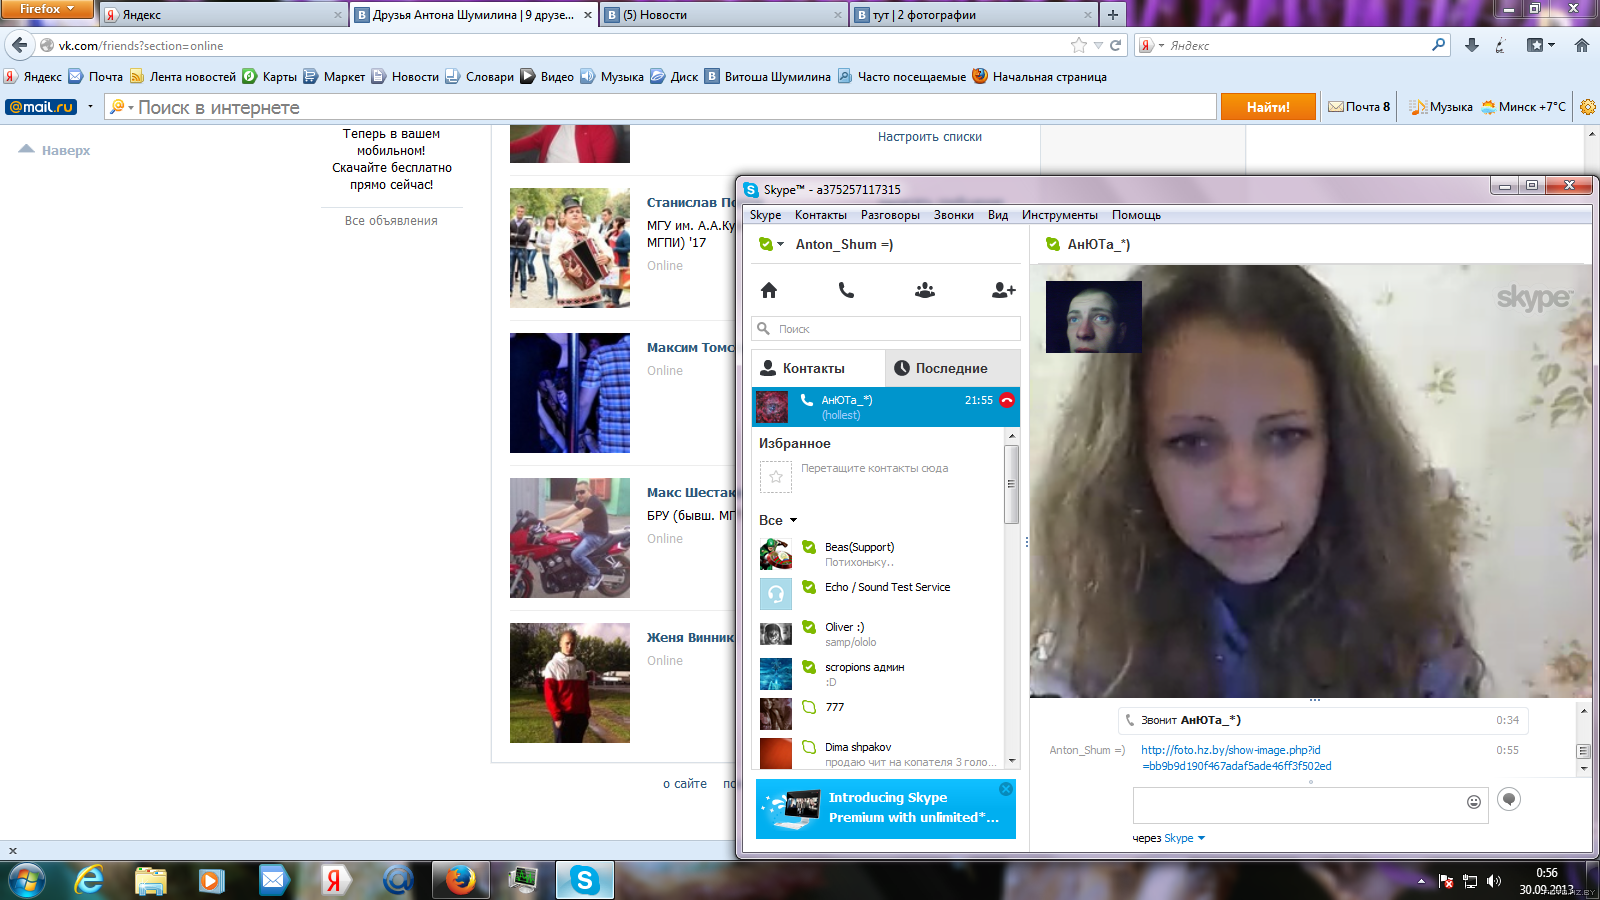
Task: Click the self-view video thumbnail in Skype
Action: 1094,317
